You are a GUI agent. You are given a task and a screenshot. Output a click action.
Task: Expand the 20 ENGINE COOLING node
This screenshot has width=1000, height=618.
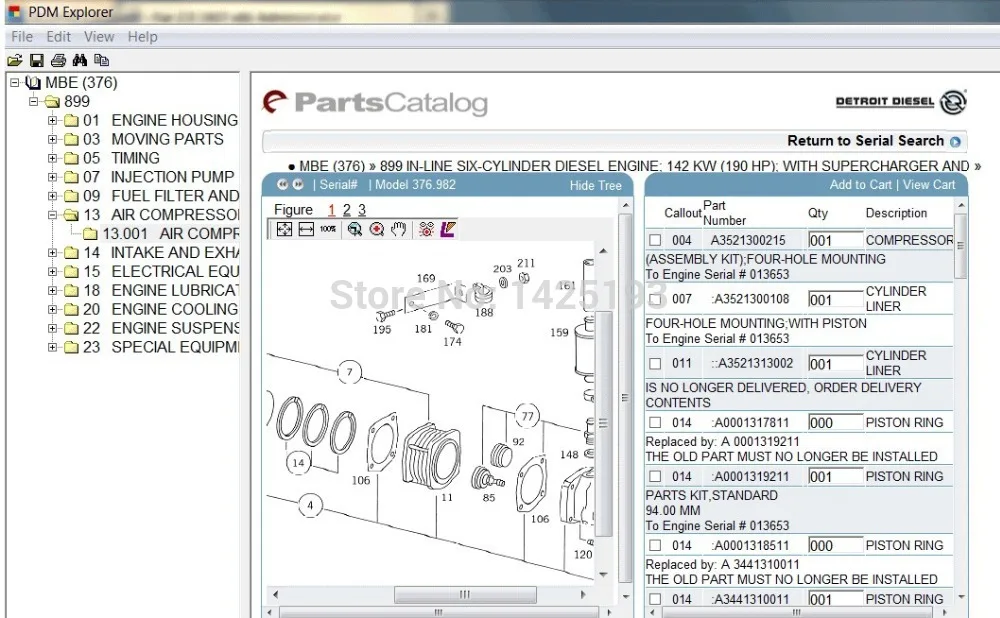53,309
